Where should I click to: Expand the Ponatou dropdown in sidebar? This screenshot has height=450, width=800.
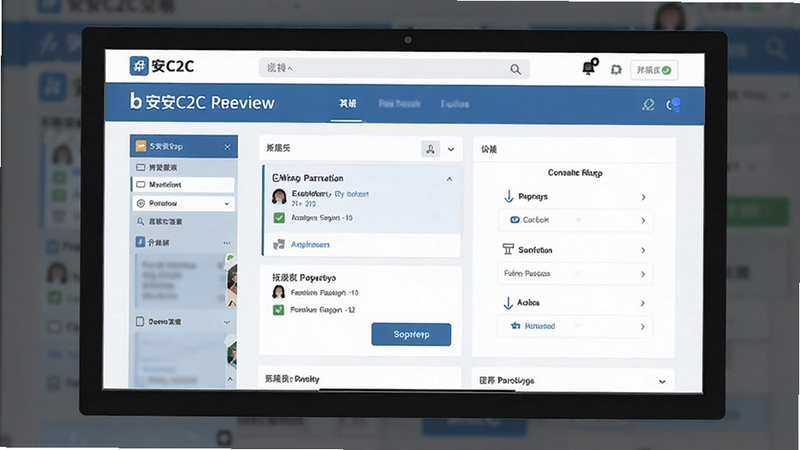click(x=227, y=204)
